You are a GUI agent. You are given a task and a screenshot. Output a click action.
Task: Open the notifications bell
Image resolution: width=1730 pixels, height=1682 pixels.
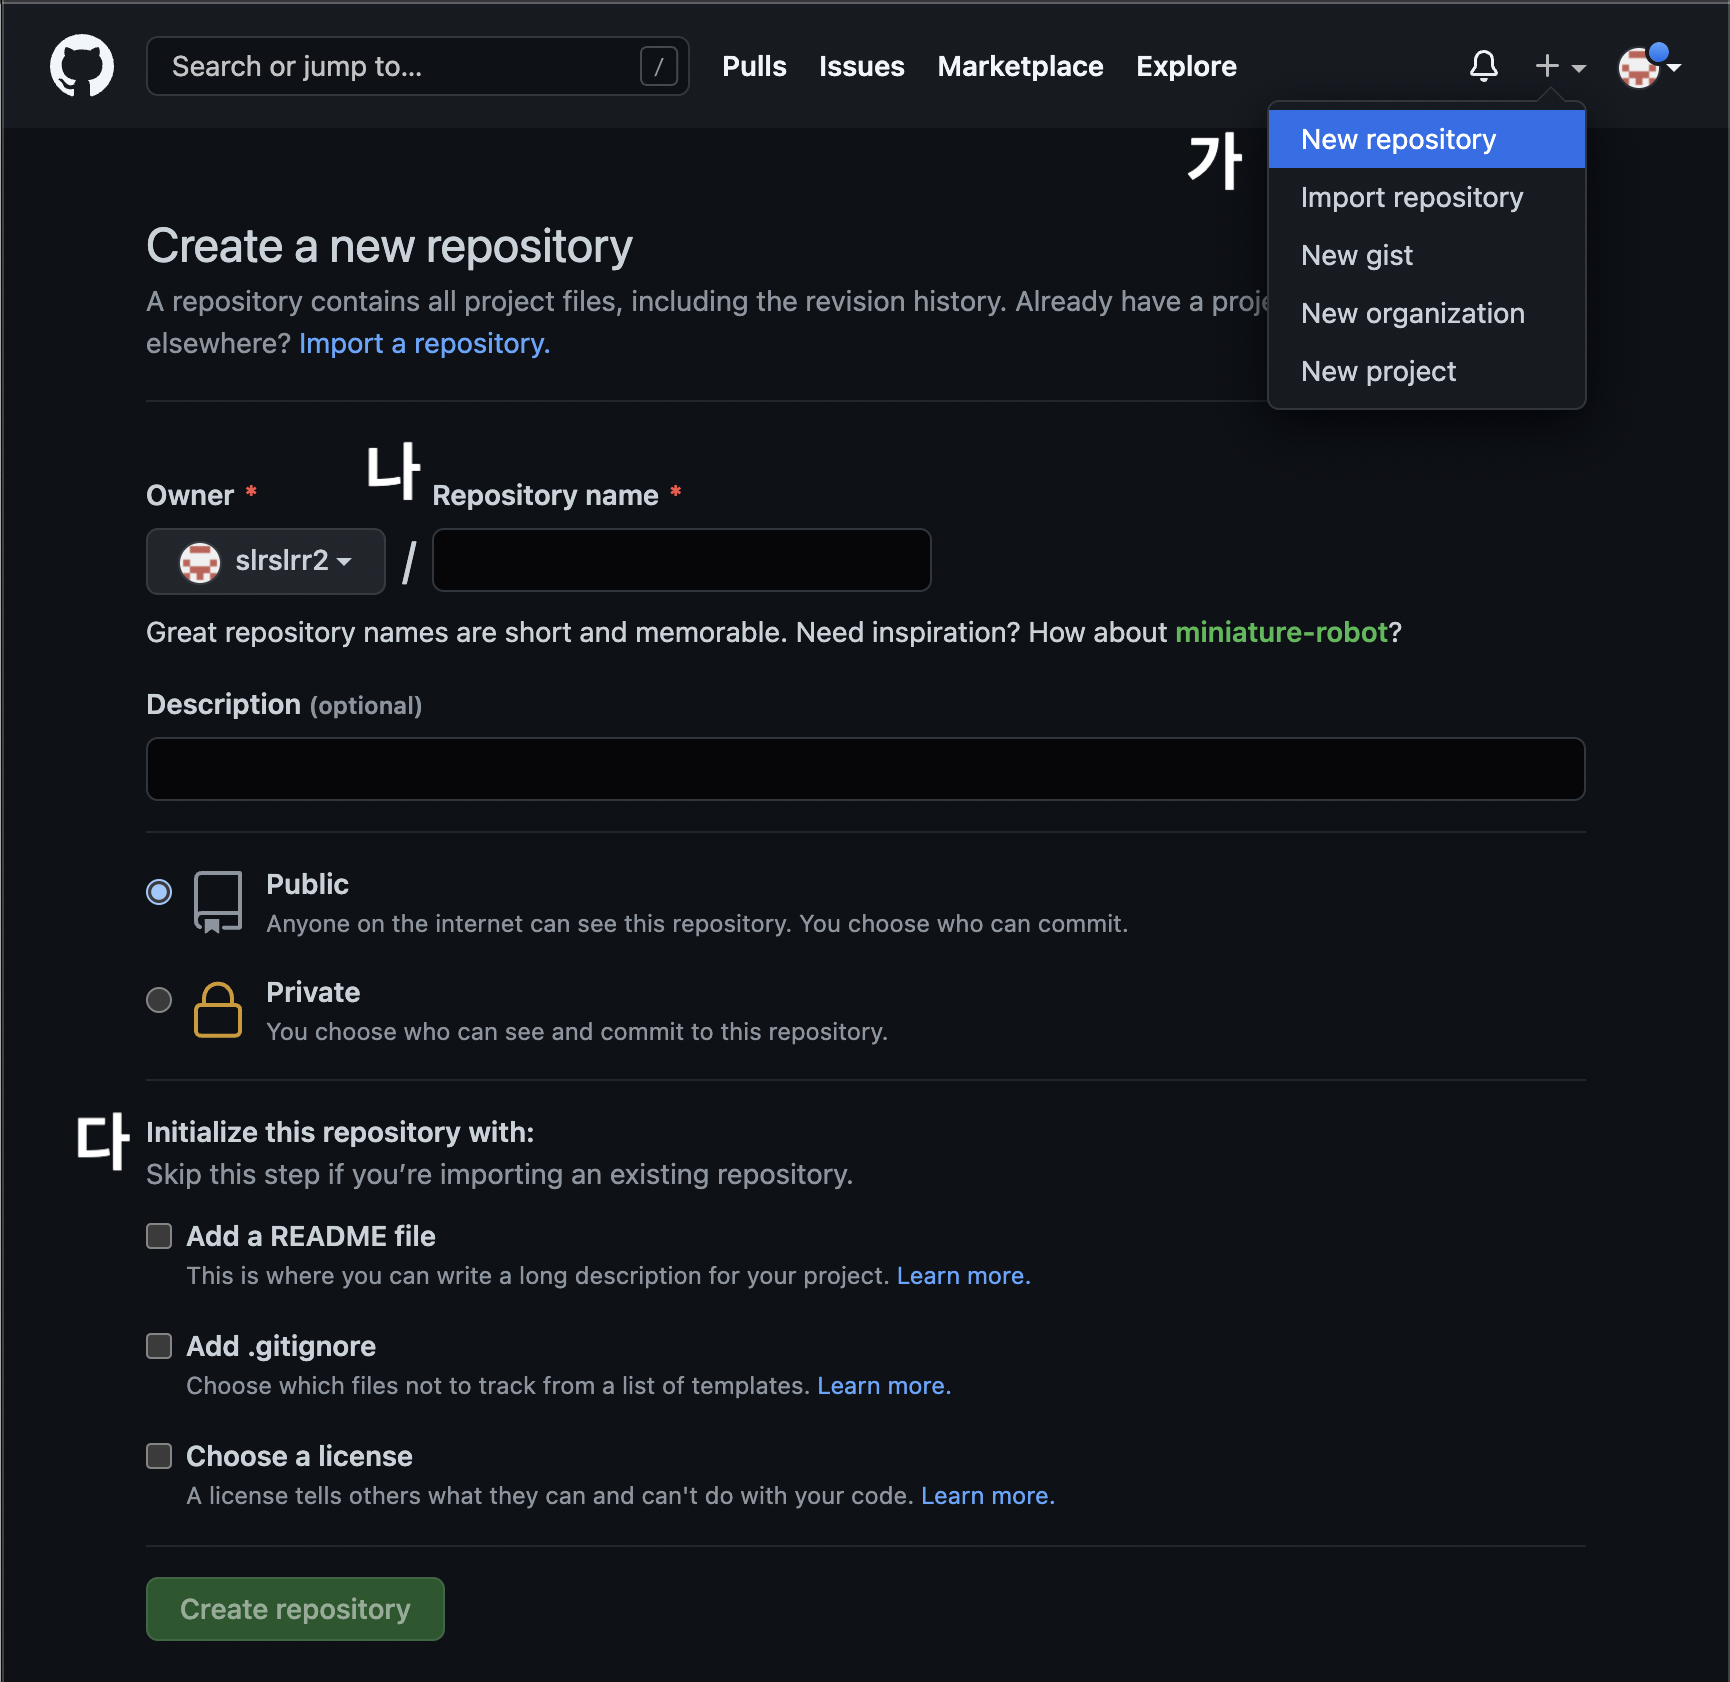click(1484, 66)
